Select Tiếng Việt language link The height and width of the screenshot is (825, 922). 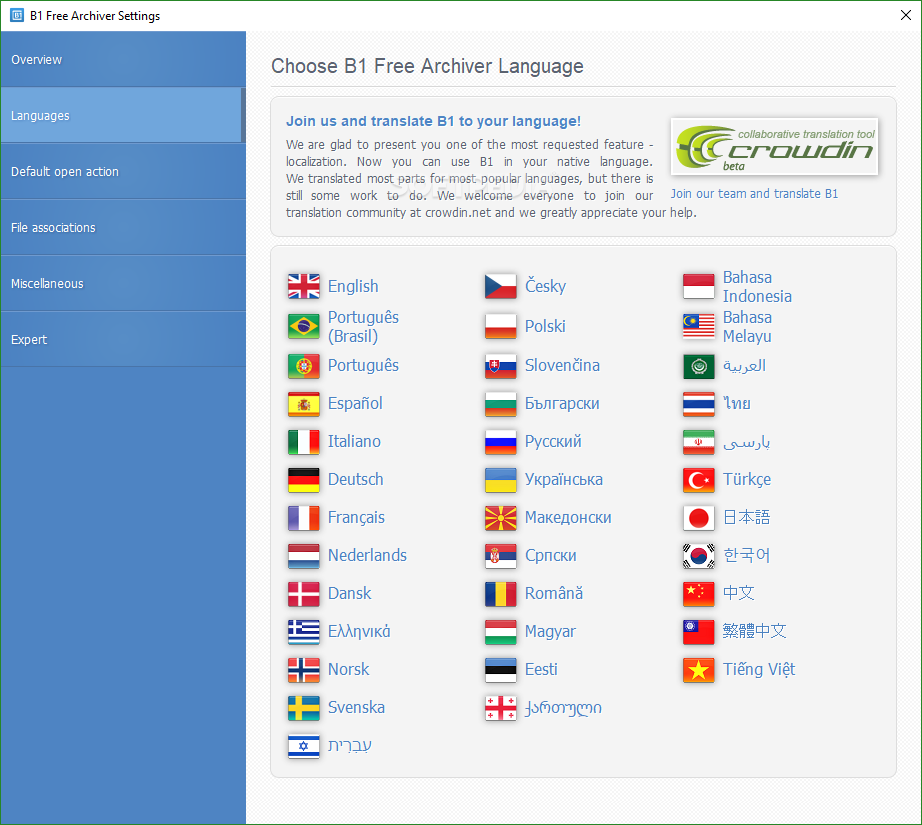pos(759,669)
